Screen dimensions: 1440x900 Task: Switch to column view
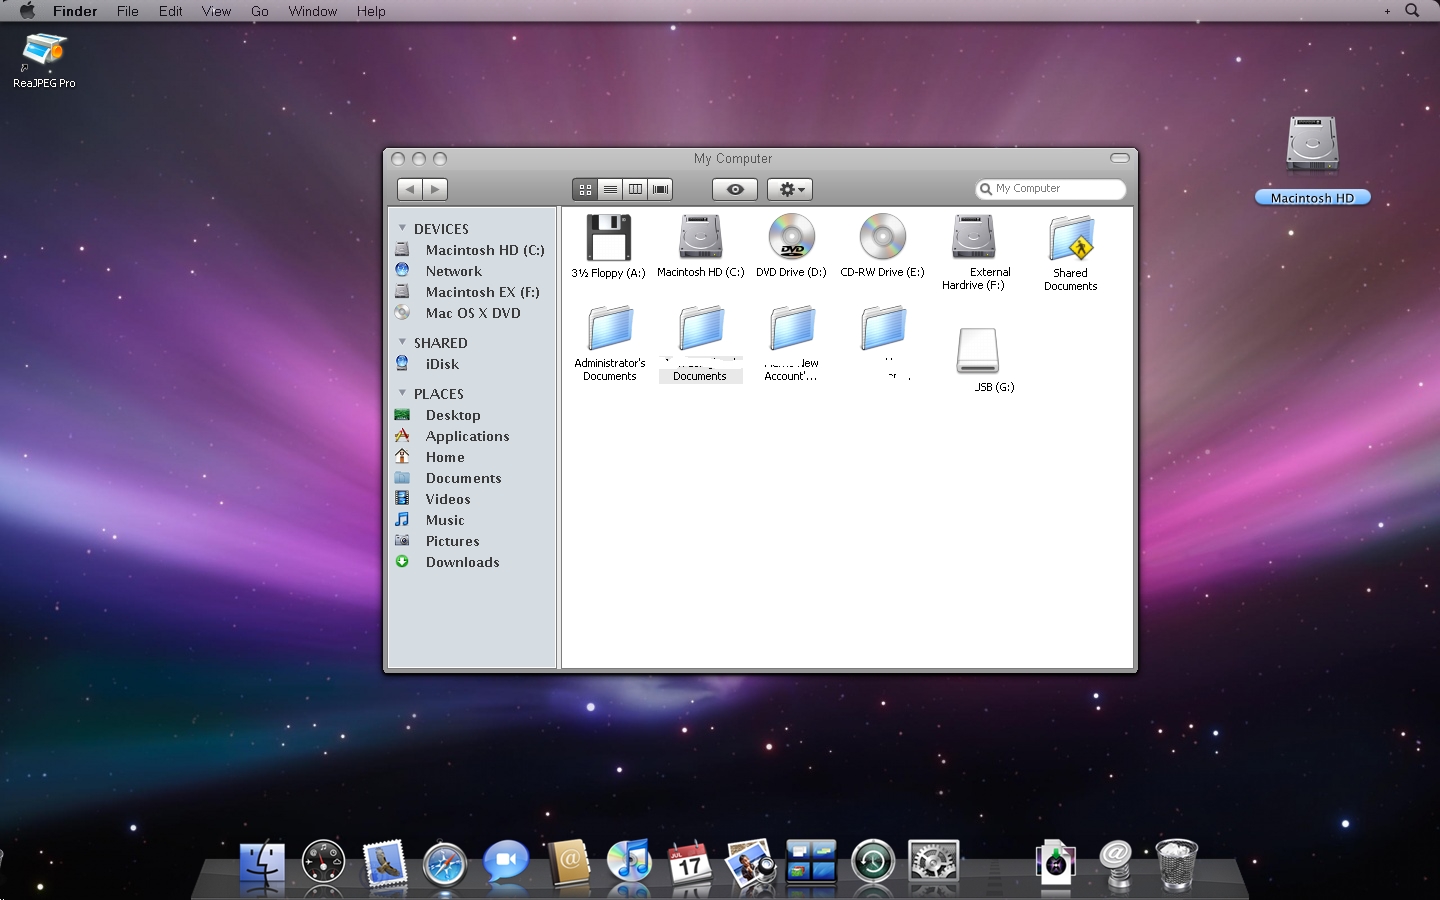pyautogui.click(x=635, y=189)
